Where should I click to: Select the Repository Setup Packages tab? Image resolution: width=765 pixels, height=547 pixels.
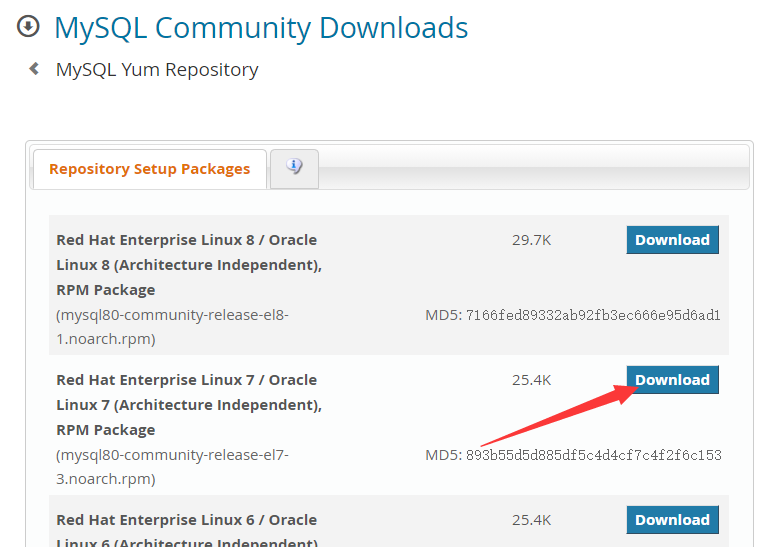click(150, 169)
